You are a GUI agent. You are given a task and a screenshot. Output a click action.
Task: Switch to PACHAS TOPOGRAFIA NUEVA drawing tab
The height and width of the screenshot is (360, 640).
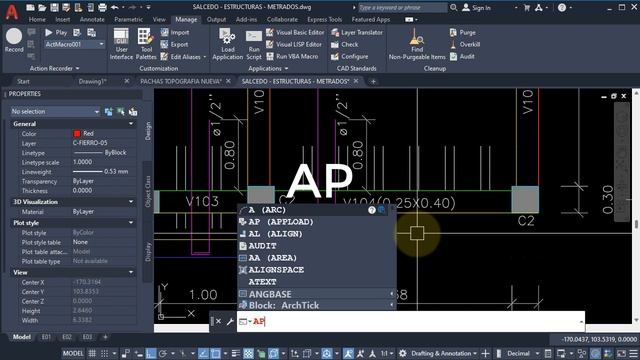tap(181, 81)
